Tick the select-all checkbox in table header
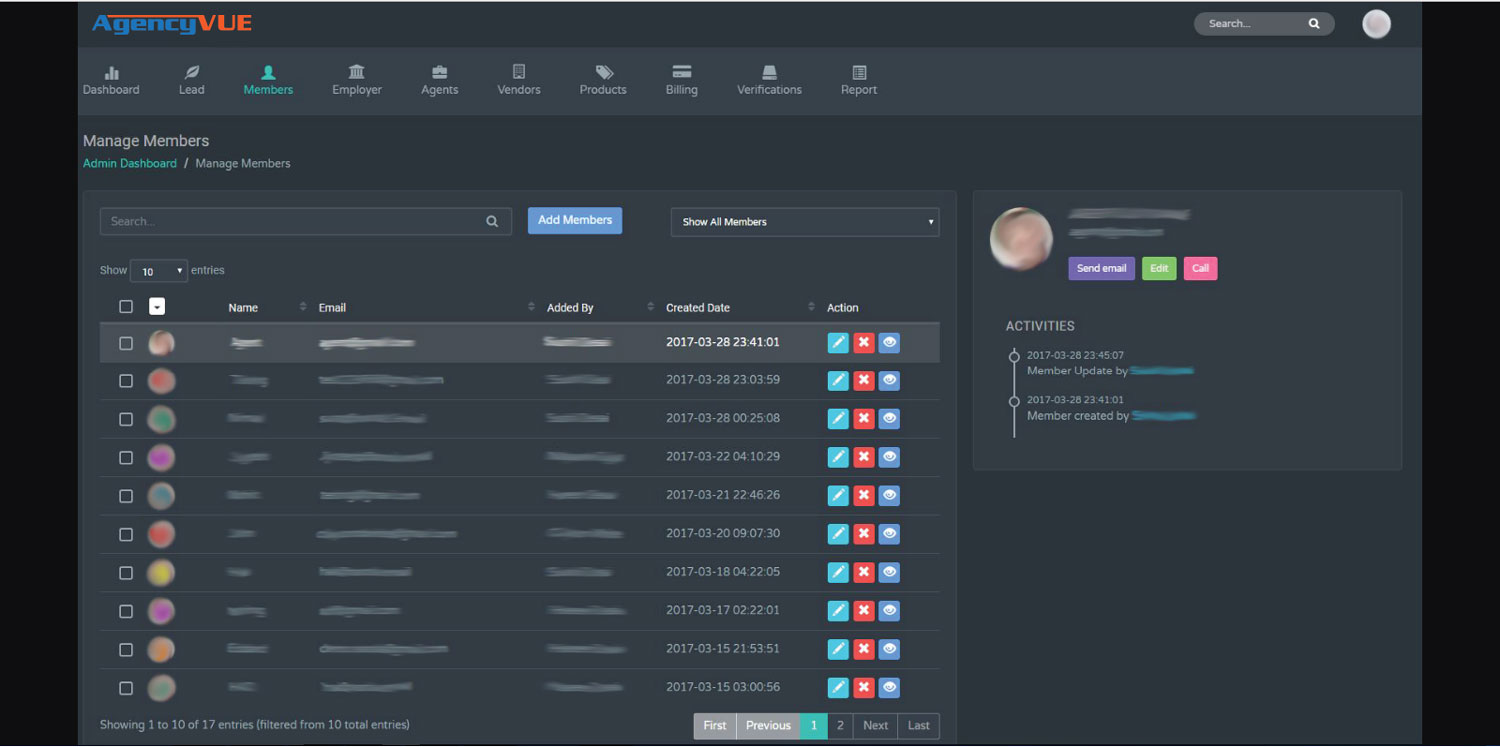The width and height of the screenshot is (1500, 747). click(x=126, y=307)
